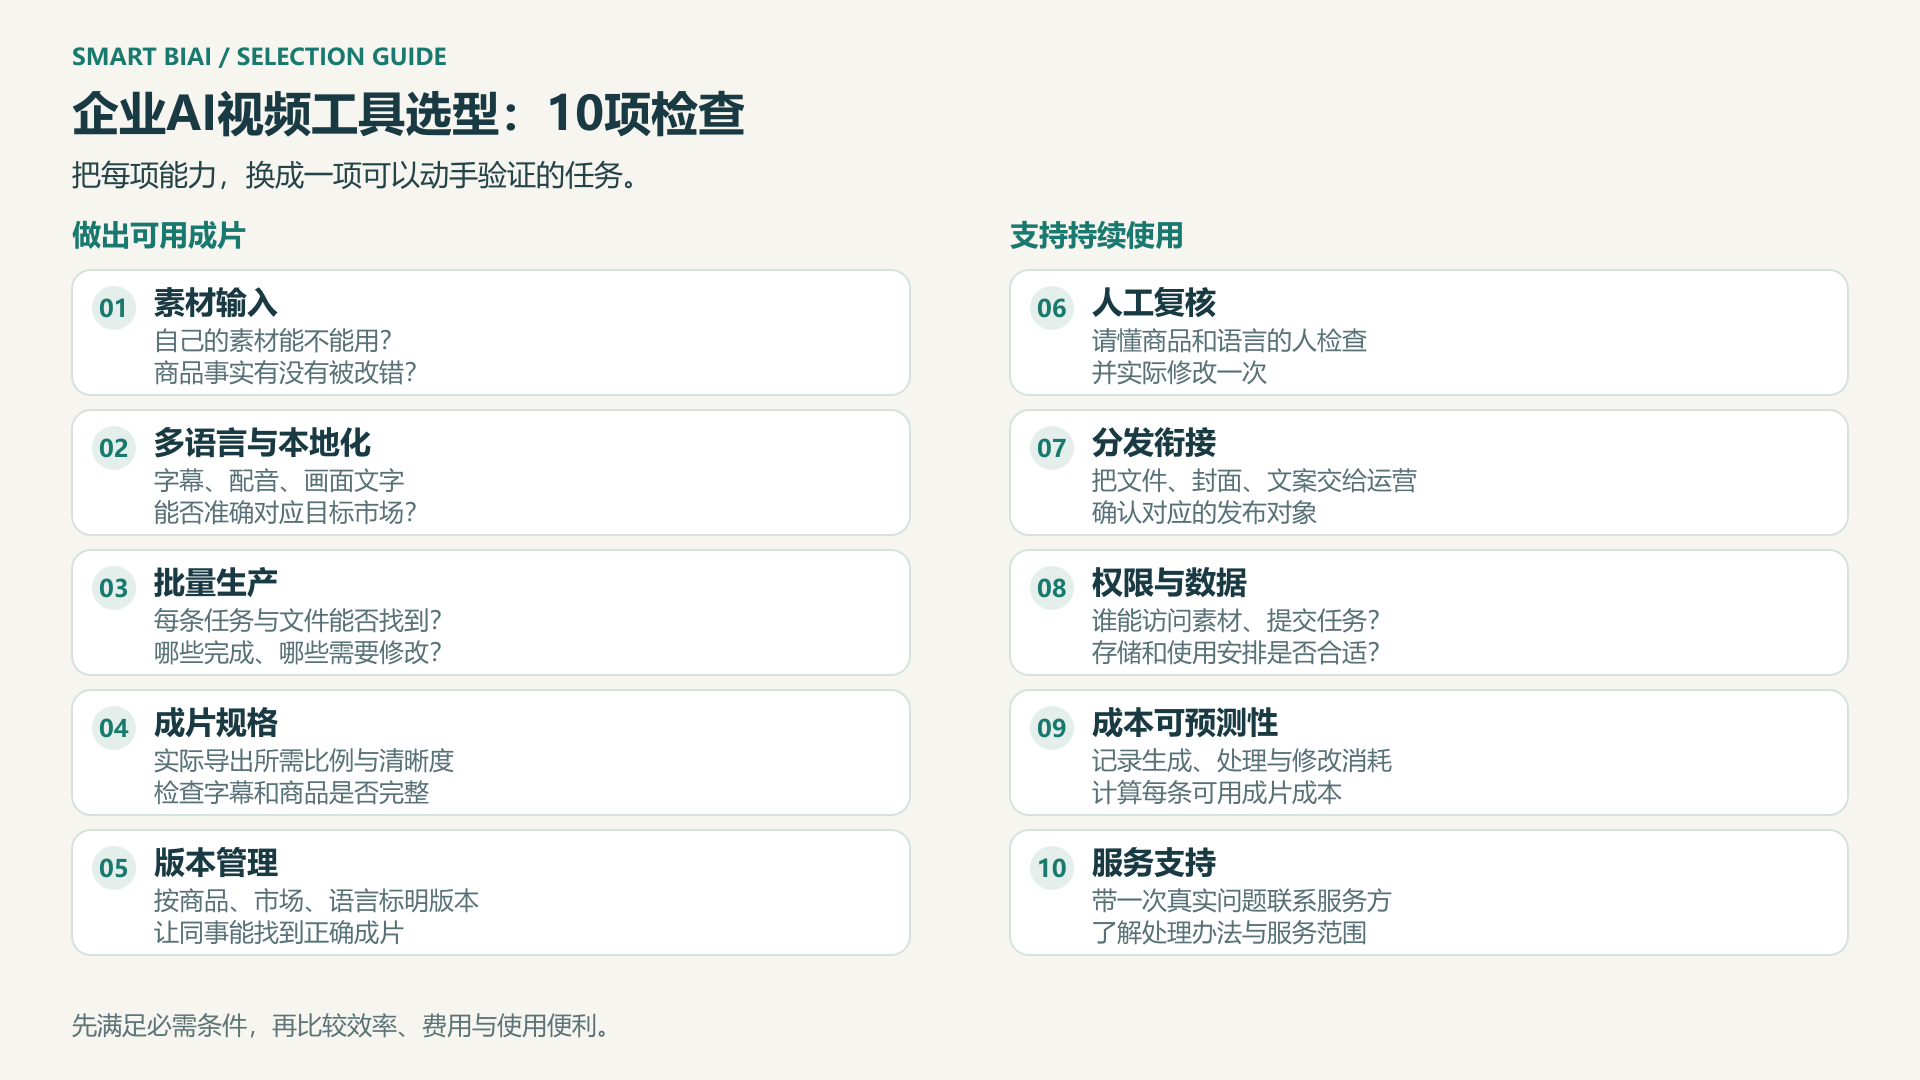Image resolution: width=1920 pixels, height=1080 pixels.
Task: Click the line "谁能访问素材、提交任务?"
Action: 1236,621
